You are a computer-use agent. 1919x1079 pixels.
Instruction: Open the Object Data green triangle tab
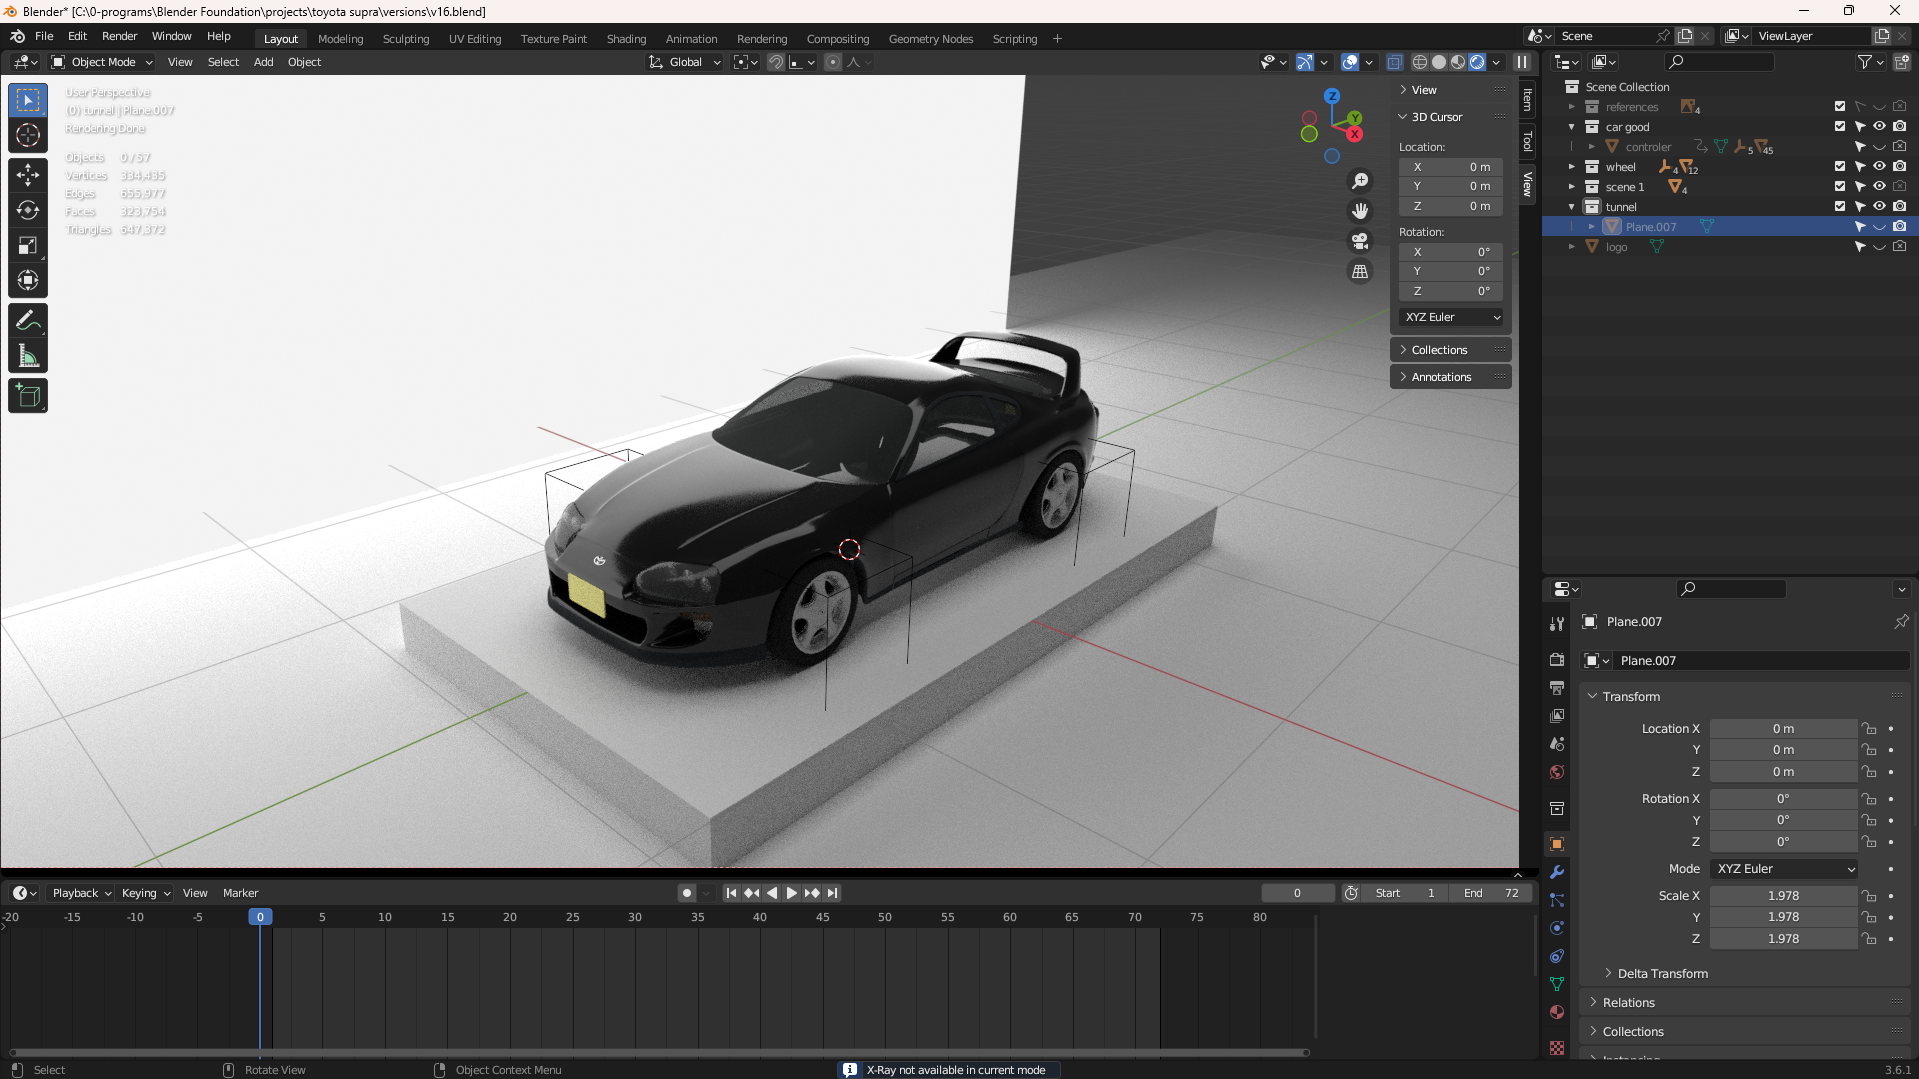click(x=1557, y=984)
